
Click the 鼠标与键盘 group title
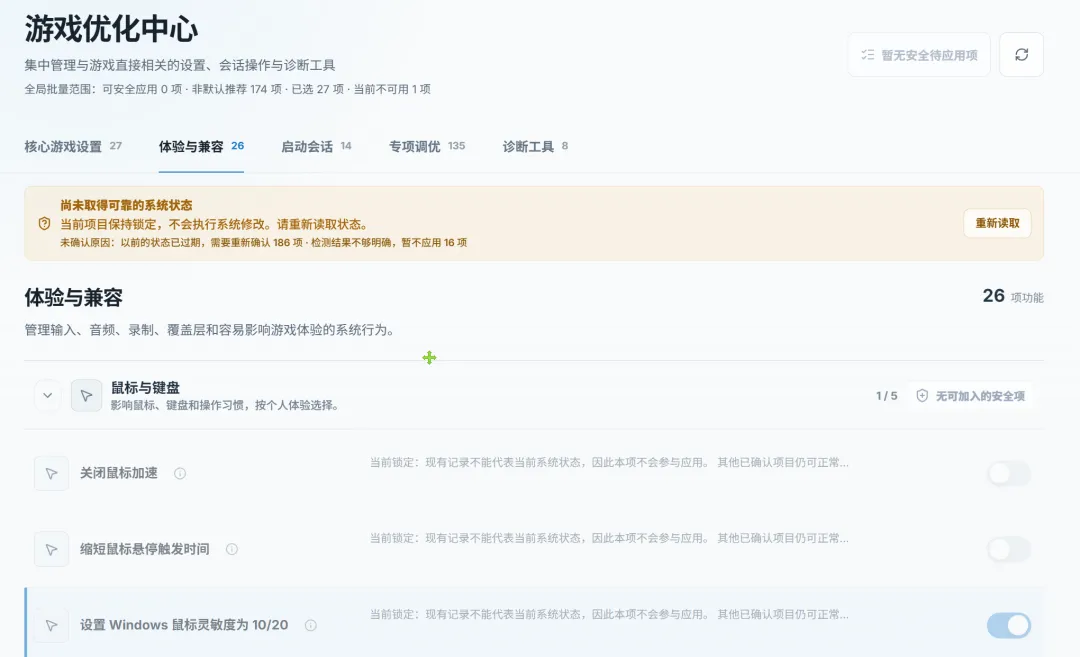point(145,388)
